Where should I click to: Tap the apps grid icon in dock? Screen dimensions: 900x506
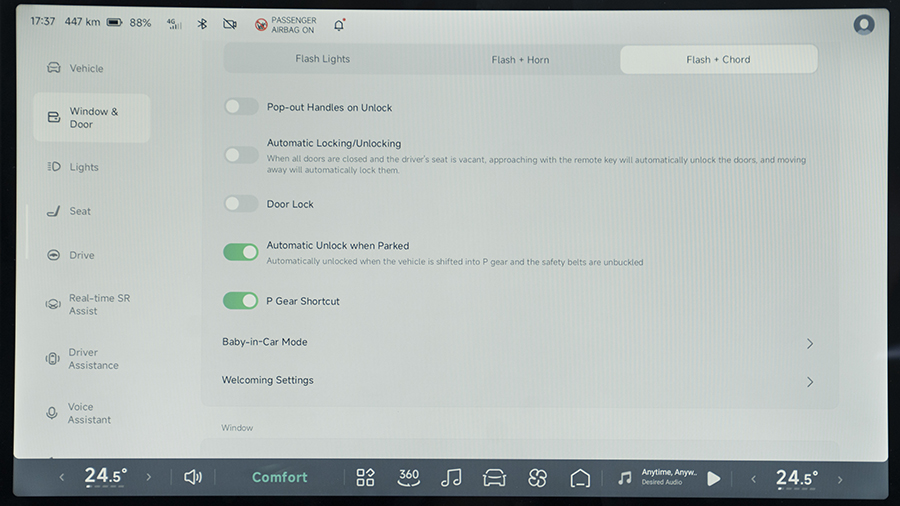[365, 478]
